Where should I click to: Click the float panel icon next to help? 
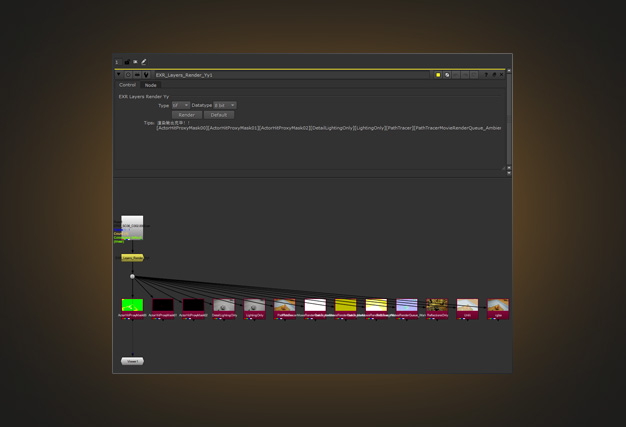(494, 75)
